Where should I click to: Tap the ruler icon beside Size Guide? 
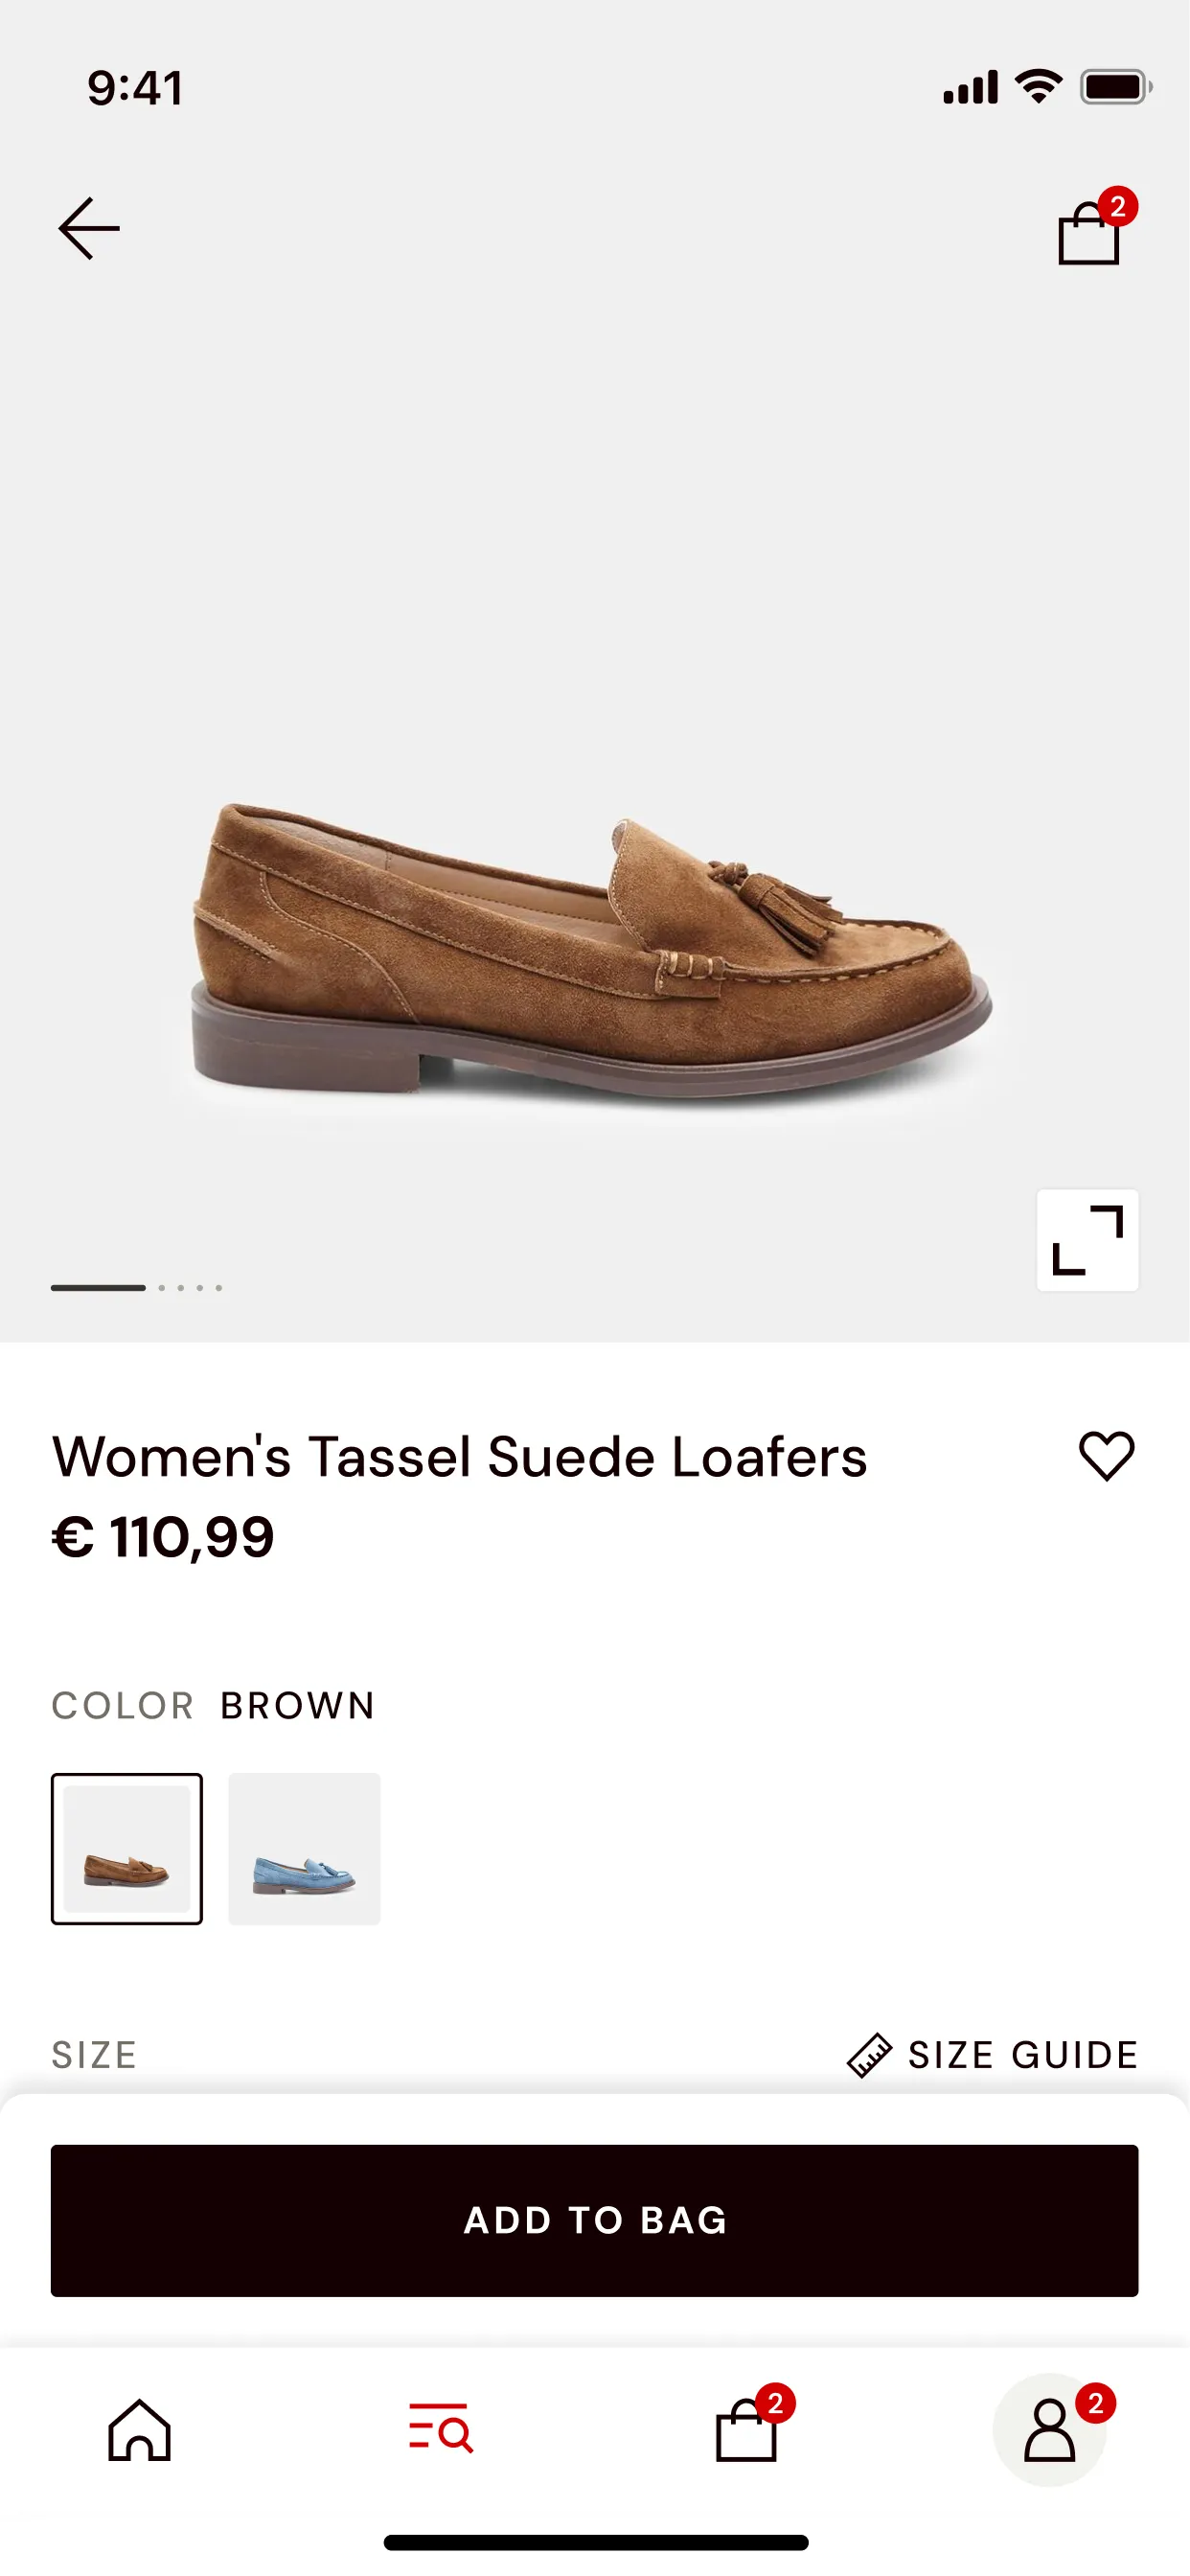(869, 2055)
